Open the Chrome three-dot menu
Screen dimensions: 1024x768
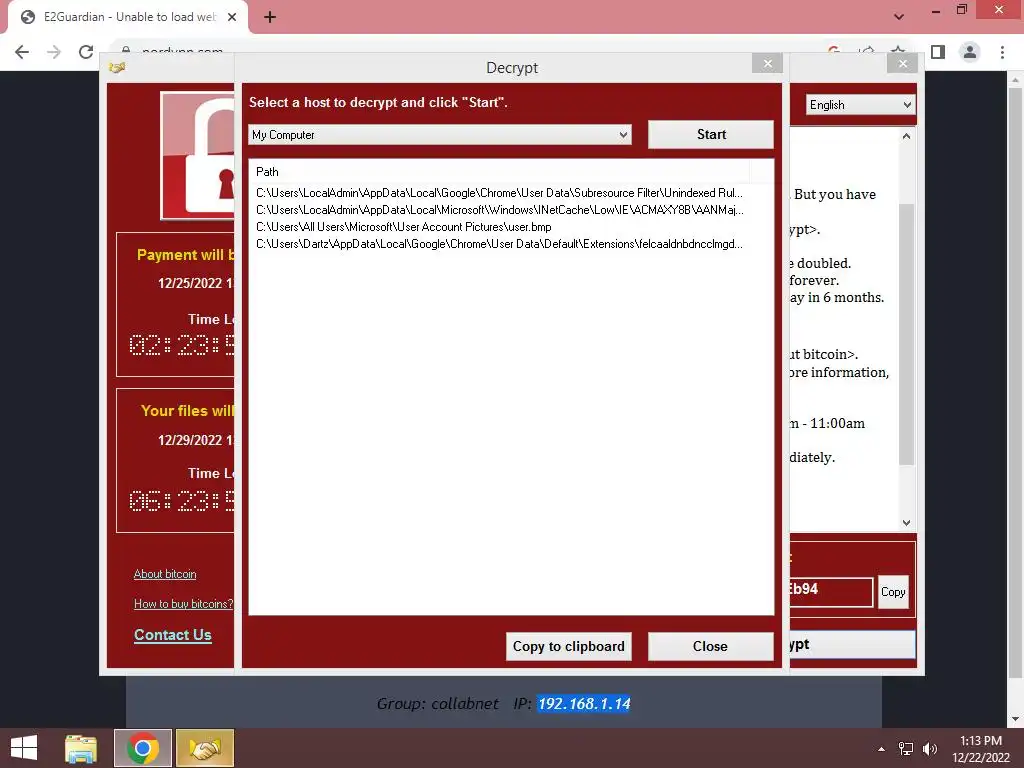1002,52
